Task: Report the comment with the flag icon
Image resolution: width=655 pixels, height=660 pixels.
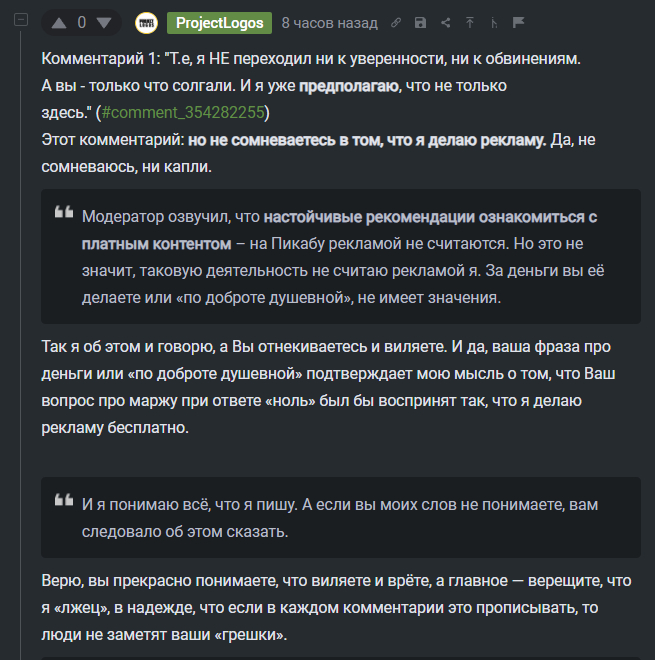Action: tap(518, 23)
